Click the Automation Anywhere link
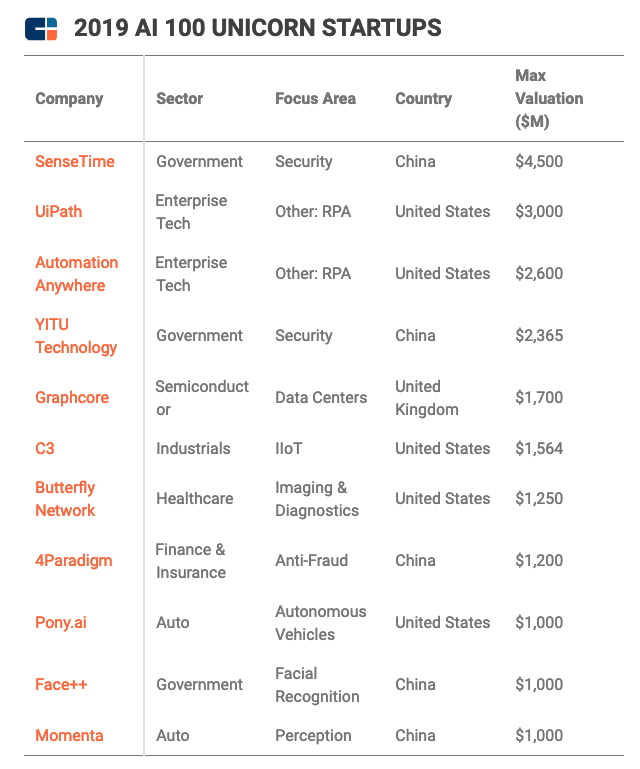The height and width of the screenshot is (769, 640). point(76,273)
